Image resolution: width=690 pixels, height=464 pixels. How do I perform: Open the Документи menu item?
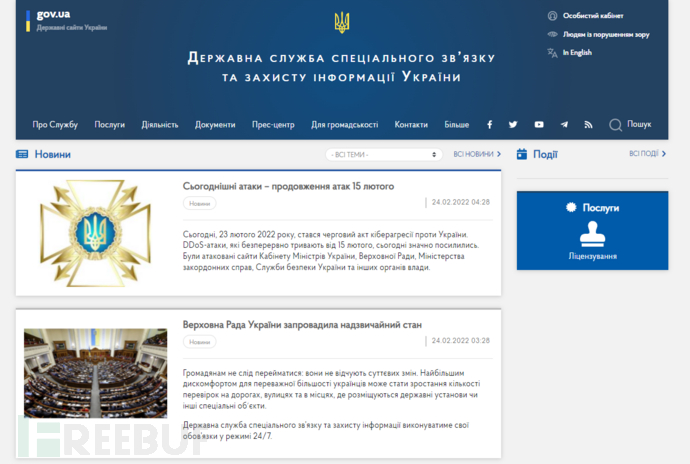point(215,125)
